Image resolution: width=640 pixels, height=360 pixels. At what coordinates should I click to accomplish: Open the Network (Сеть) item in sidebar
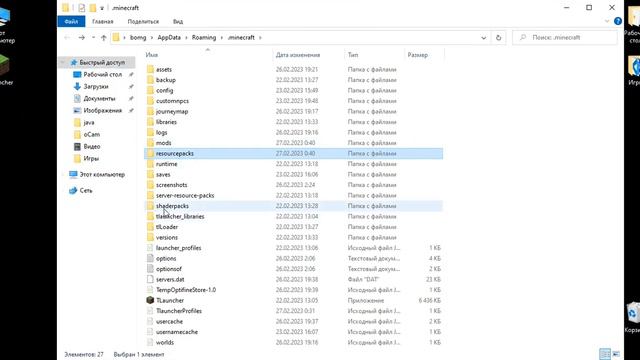[x=86, y=191]
